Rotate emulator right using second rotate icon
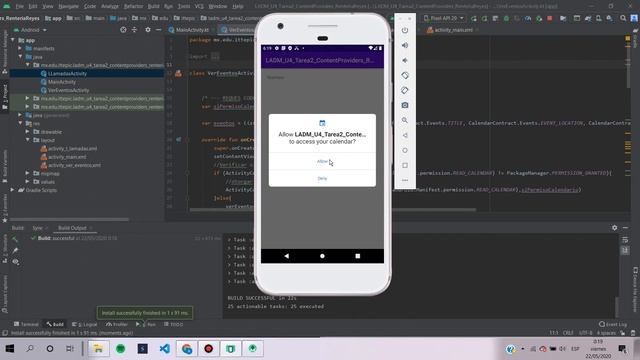The image size is (640, 360). pos(404,90)
